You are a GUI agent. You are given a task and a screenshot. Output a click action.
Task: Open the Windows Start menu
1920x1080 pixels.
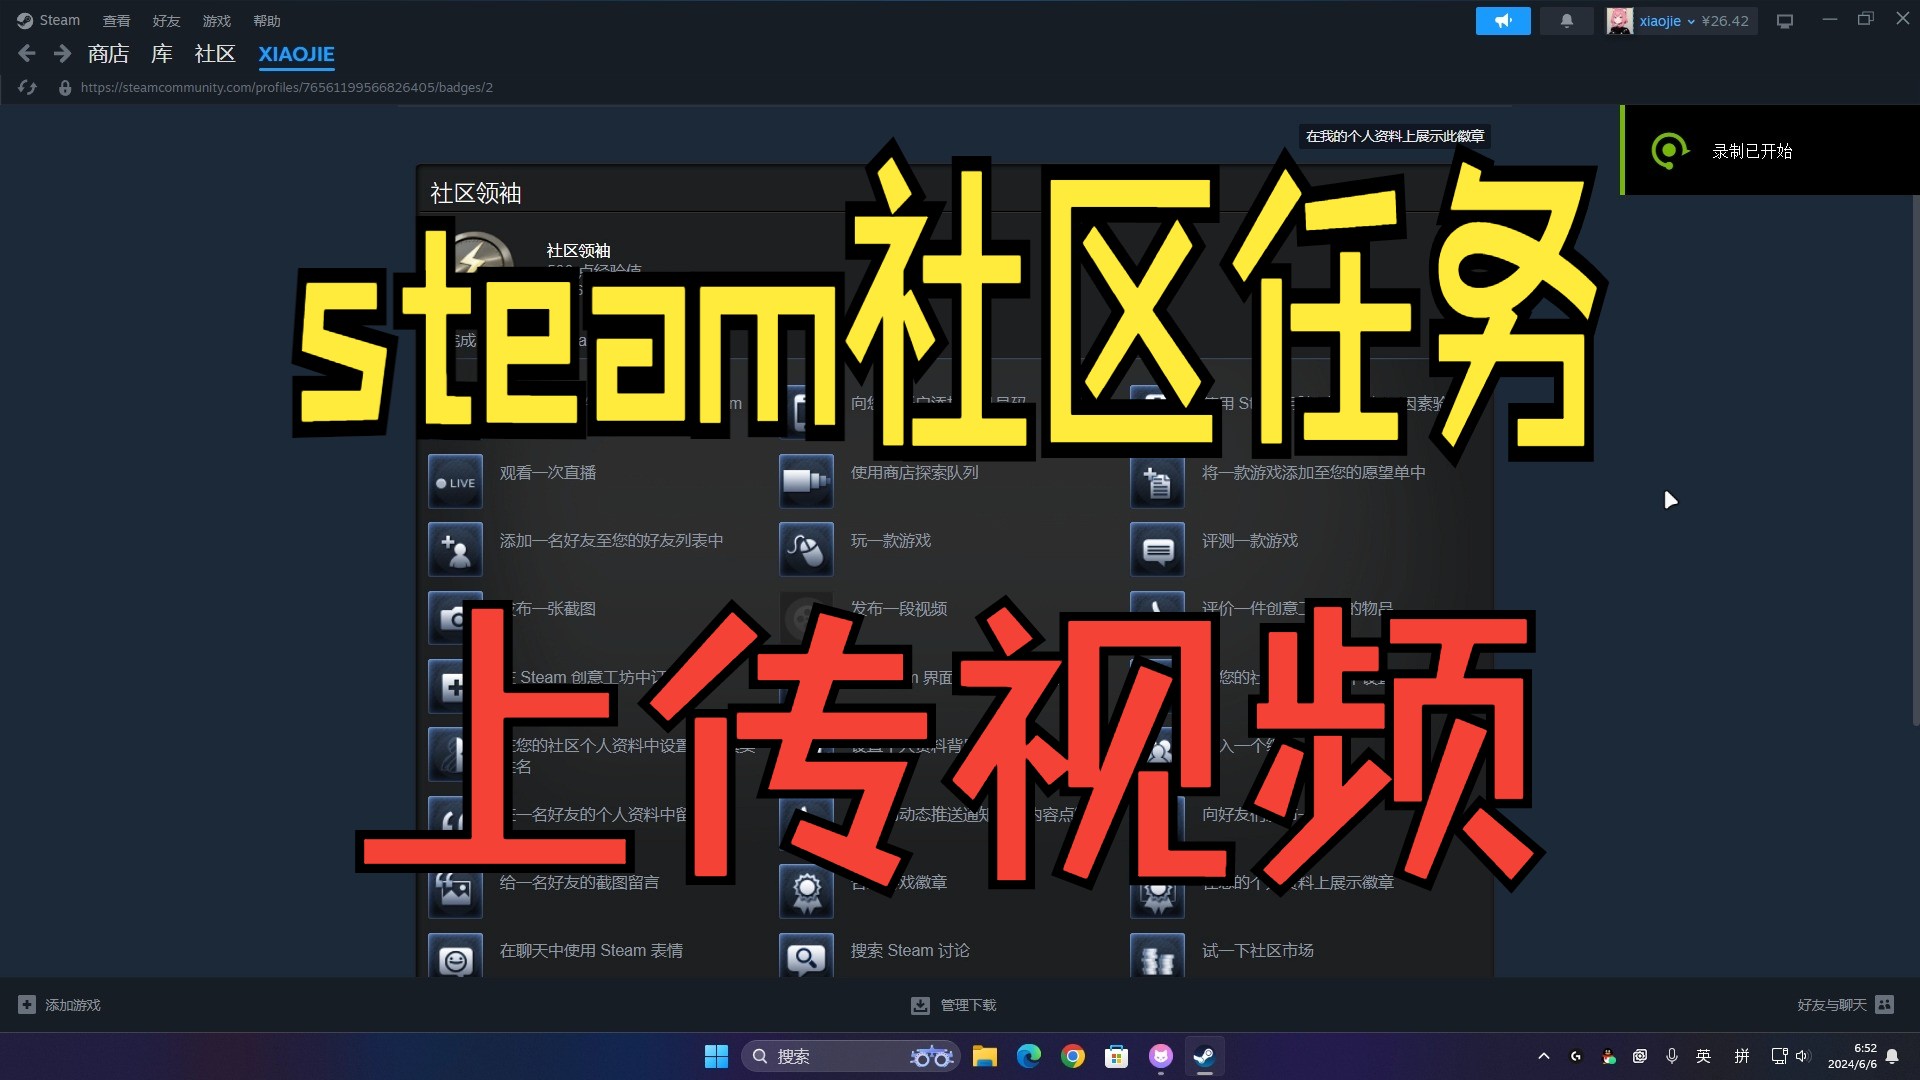click(x=716, y=1056)
